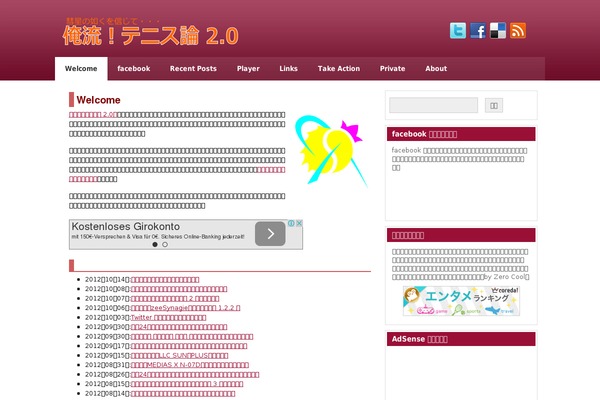Open the Recent Posts tab
The width and height of the screenshot is (600, 400).
click(x=193, y=69)
